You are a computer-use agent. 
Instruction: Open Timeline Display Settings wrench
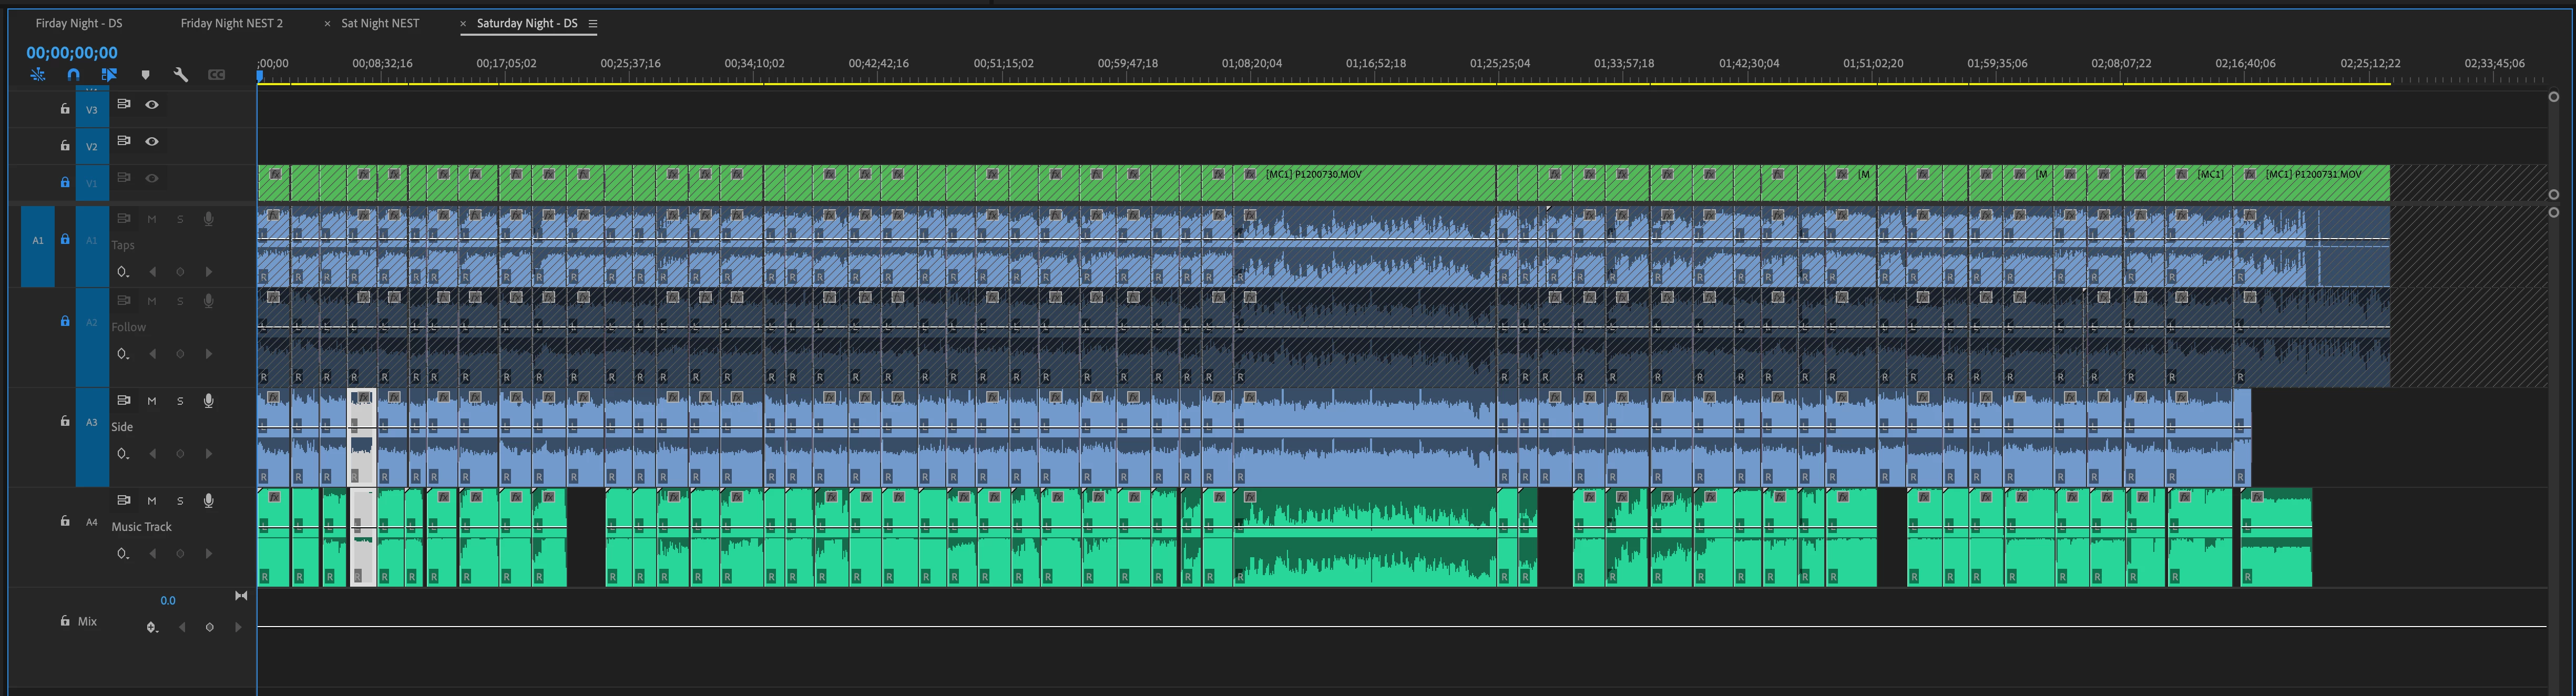(x=181, y=75)
